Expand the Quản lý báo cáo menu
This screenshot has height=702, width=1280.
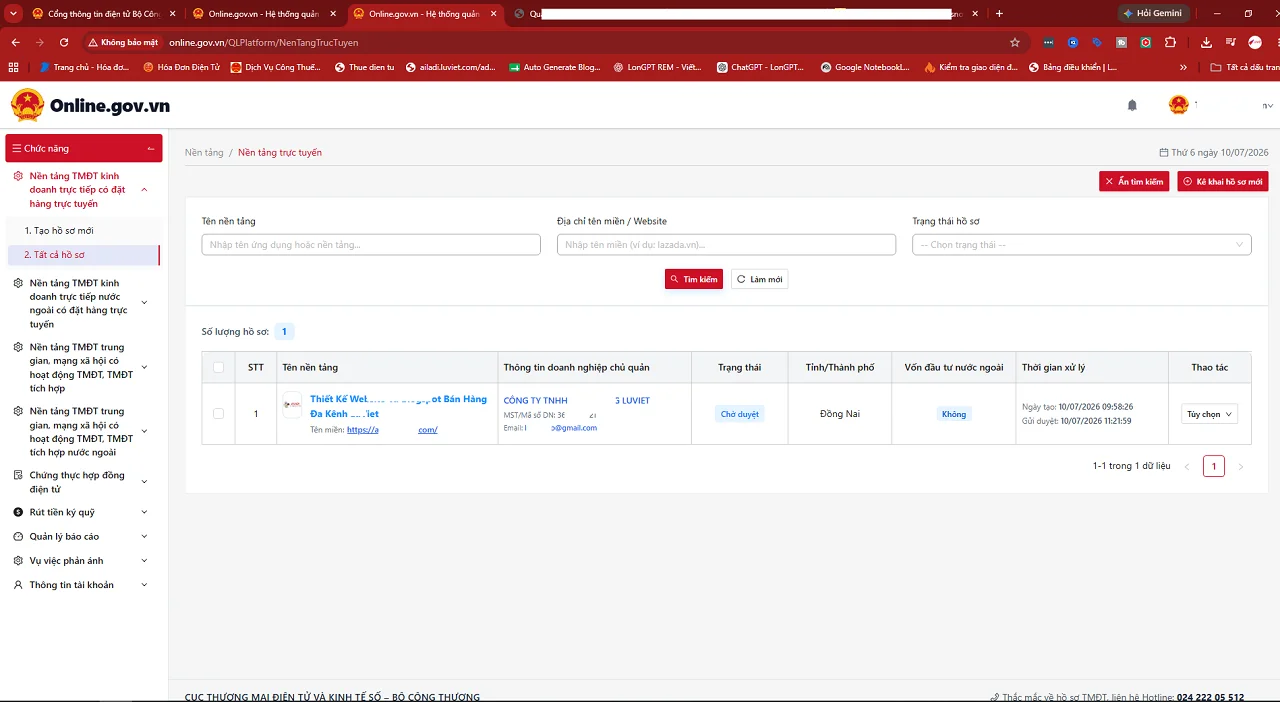(84, 536)
